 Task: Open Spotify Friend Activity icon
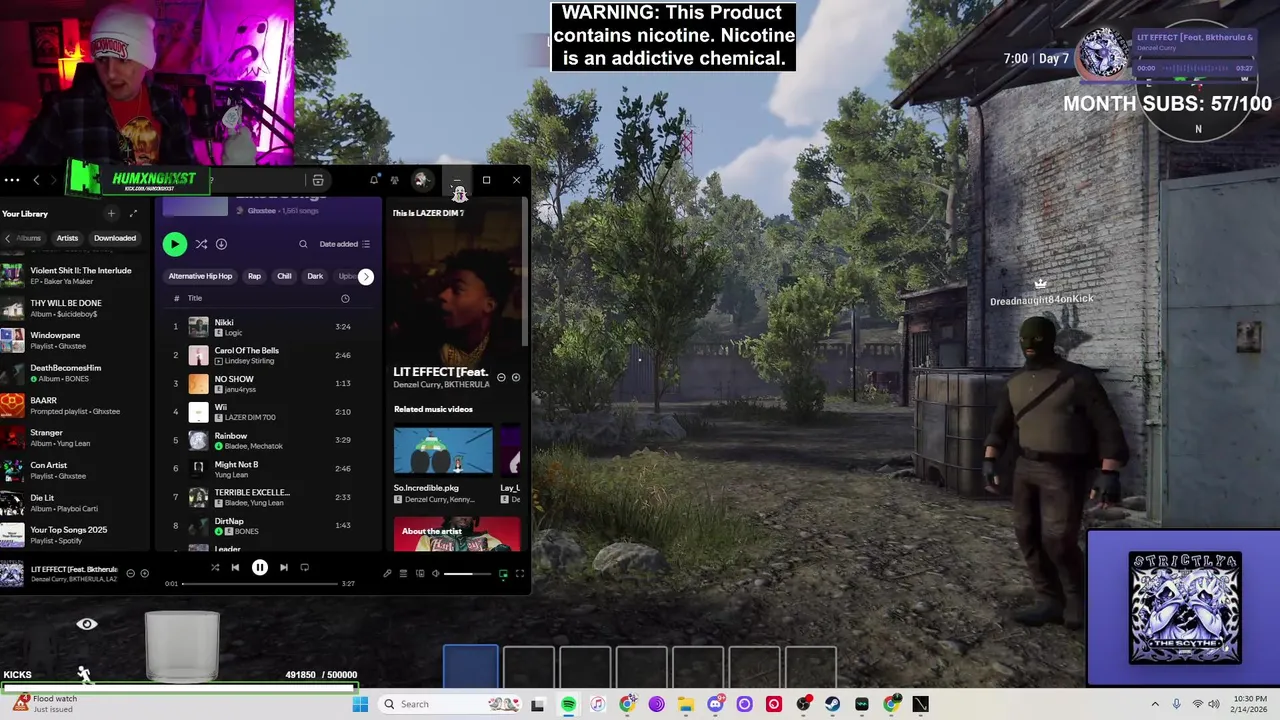(x=395, y=180)
